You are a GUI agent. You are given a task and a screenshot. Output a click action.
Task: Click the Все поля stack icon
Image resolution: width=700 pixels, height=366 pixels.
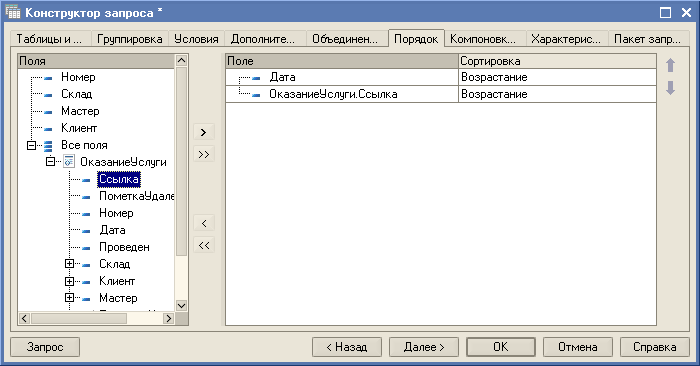point(48,146)
